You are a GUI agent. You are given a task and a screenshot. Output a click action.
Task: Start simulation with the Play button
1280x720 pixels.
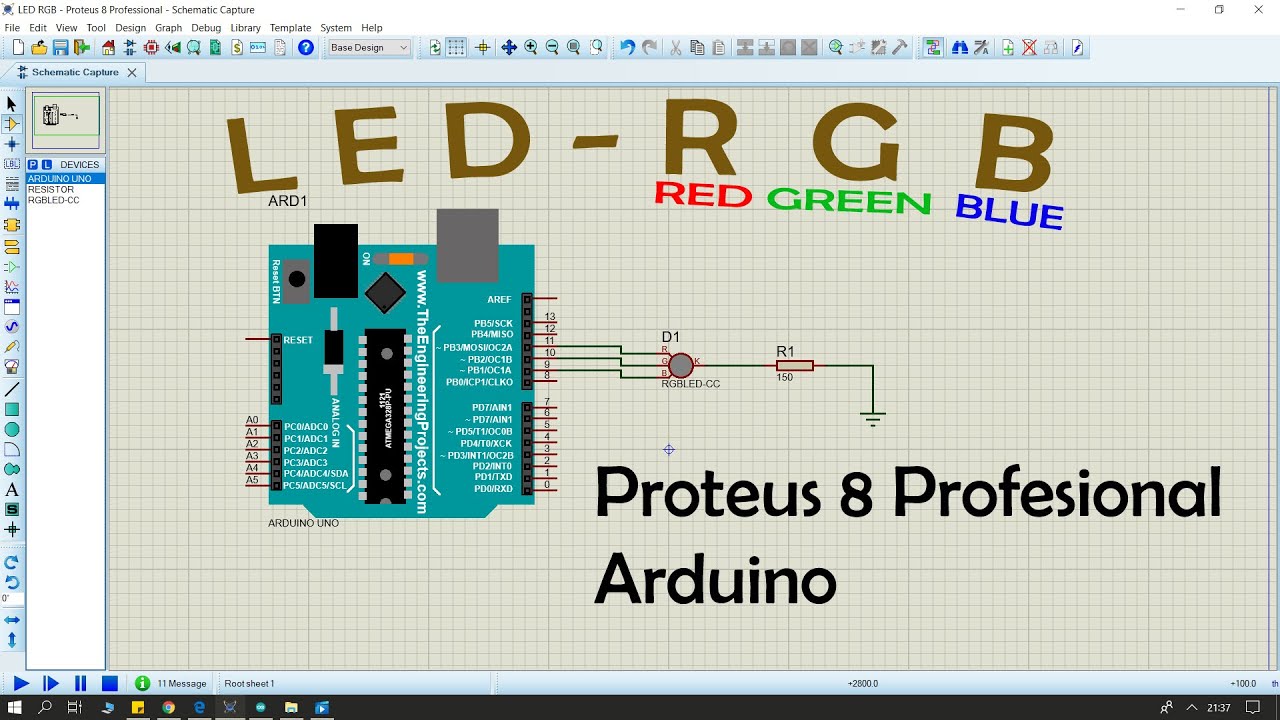pos(21,684)
